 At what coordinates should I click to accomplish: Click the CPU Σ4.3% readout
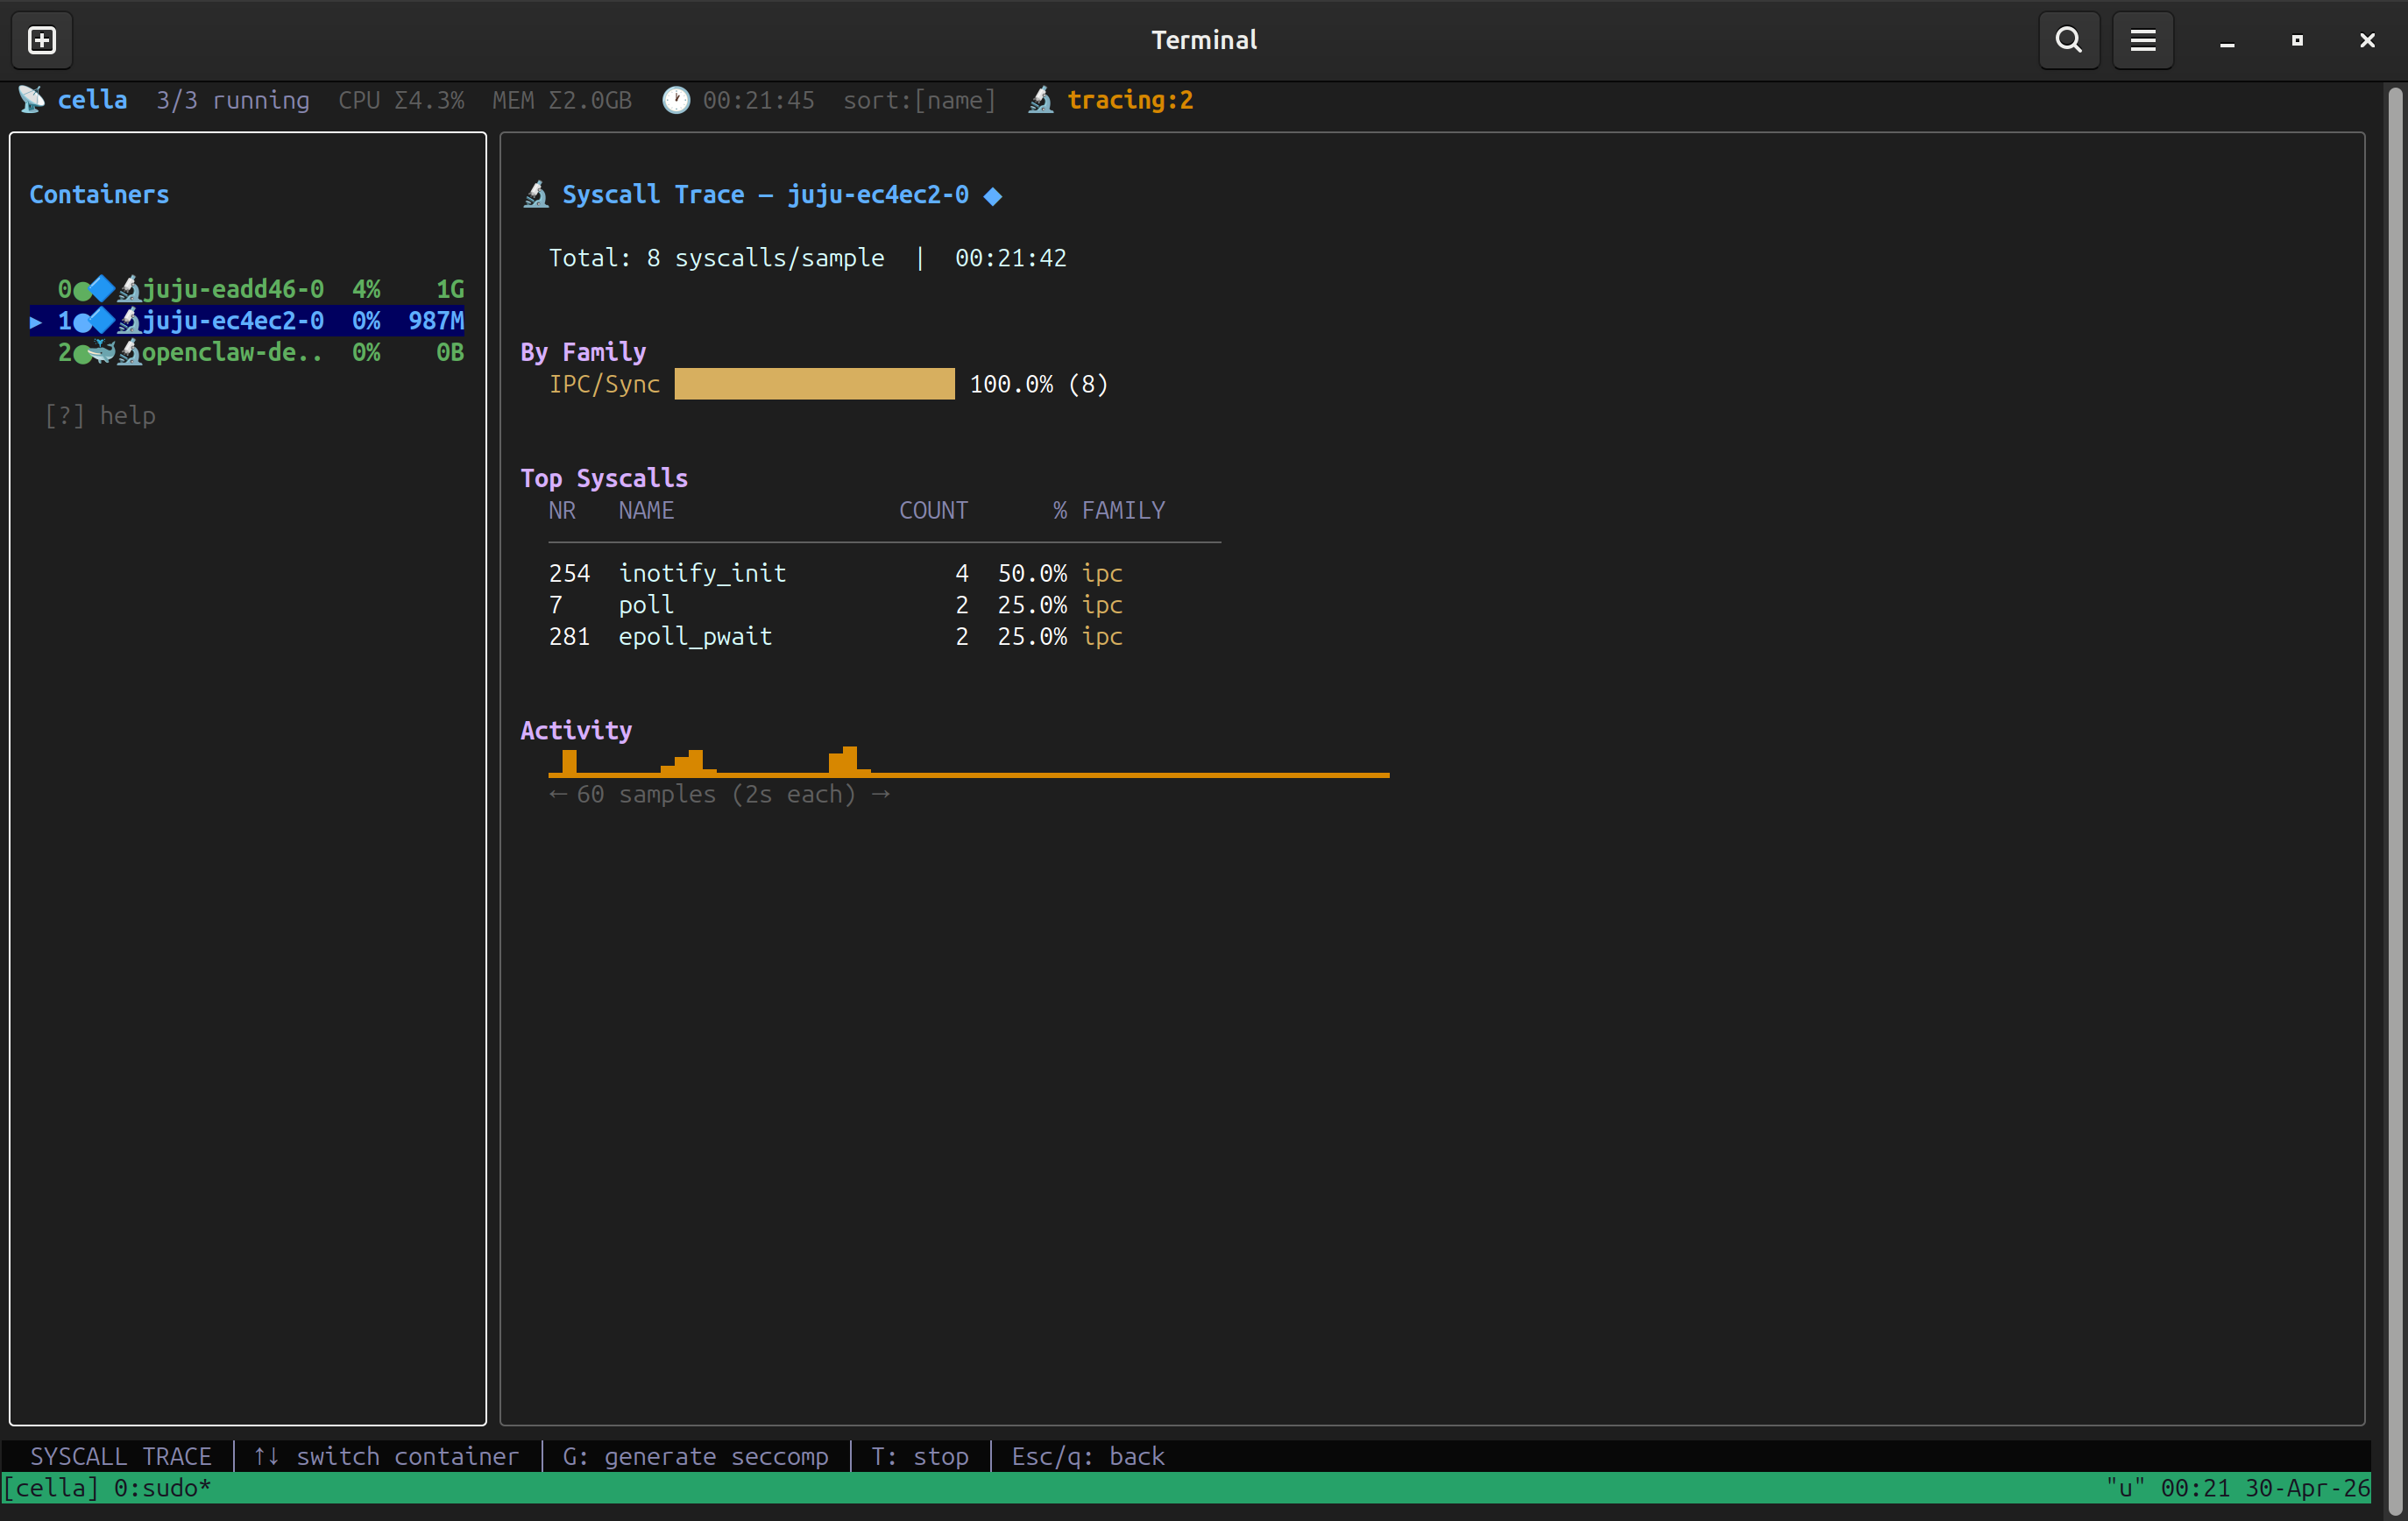(401, 100)
